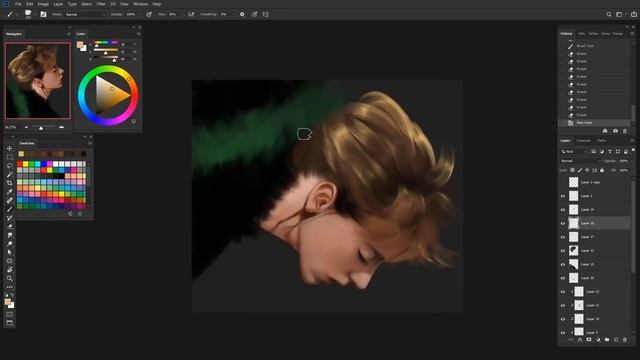Screen dimensions: 640x360
Task: Add layer style fx icon
Action: [580, 340]
